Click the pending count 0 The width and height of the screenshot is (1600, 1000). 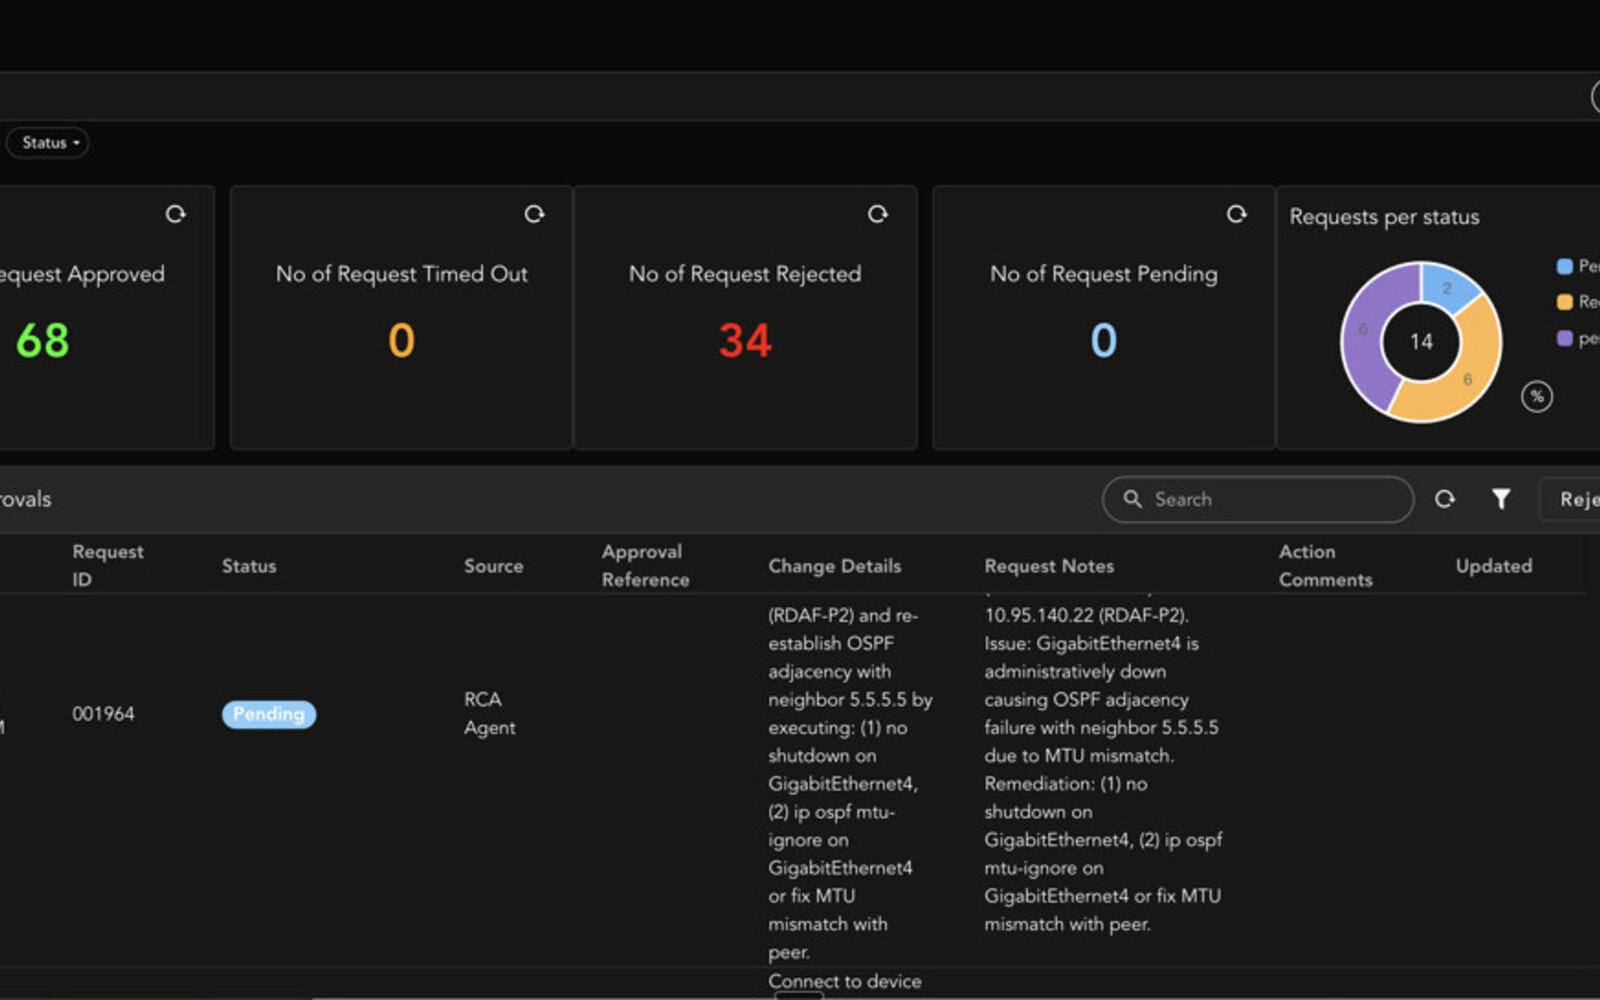(1104, 341)
